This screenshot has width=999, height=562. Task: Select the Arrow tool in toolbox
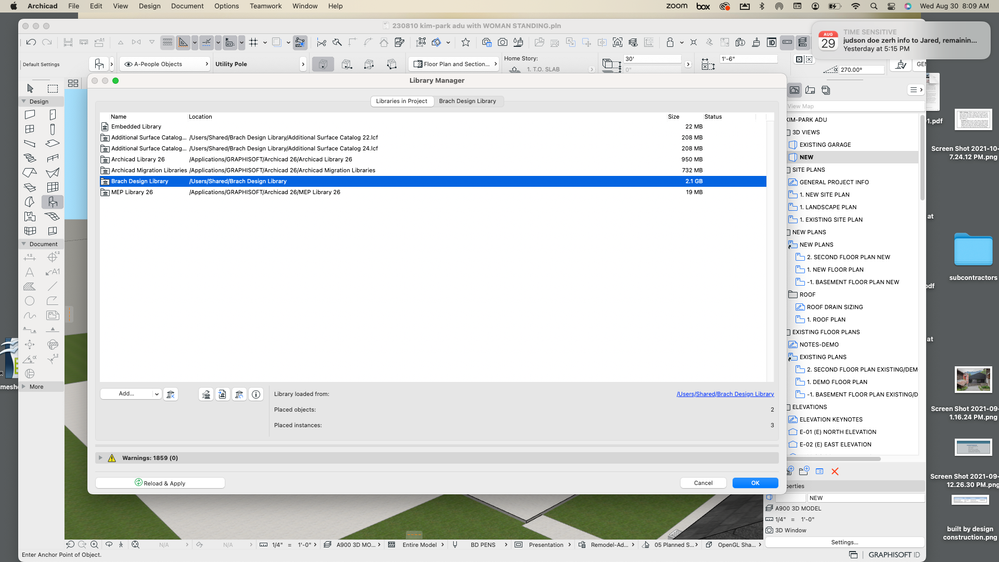(x=29, y=88)
